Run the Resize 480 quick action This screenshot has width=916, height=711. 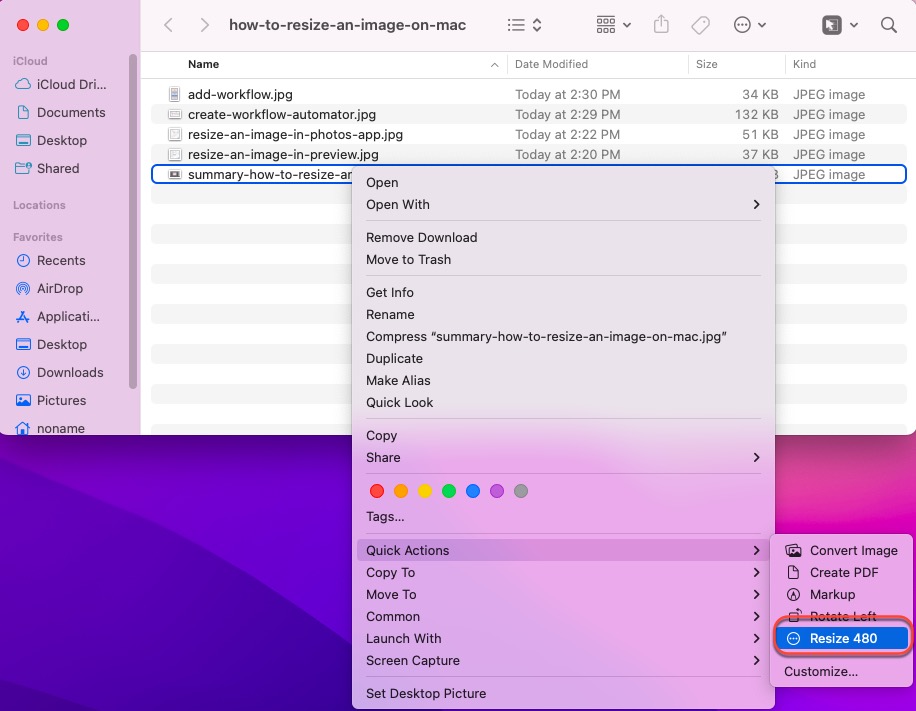842,638
